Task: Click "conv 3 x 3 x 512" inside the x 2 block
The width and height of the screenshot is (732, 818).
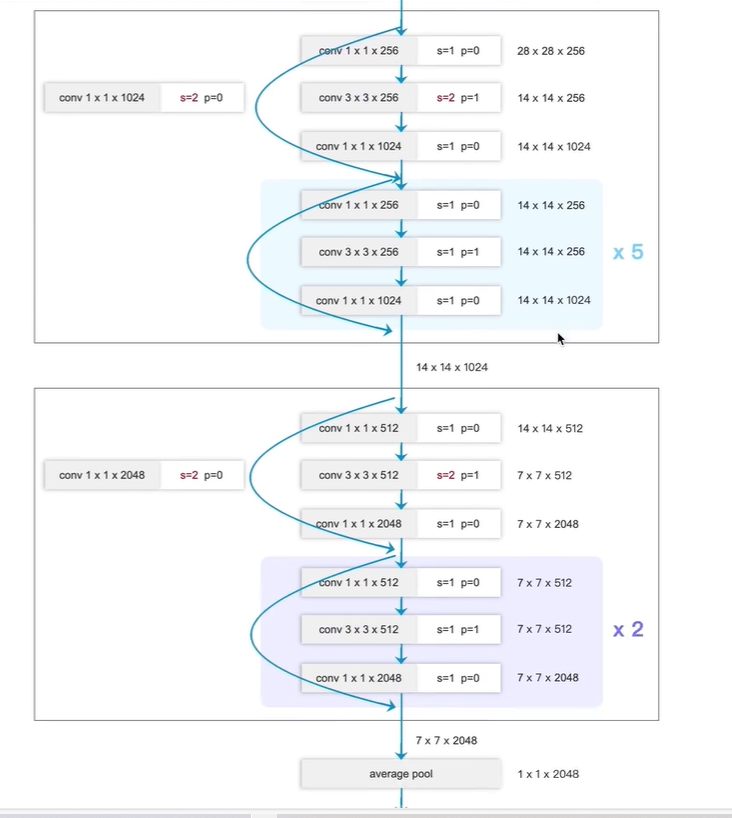Action: 358,629
